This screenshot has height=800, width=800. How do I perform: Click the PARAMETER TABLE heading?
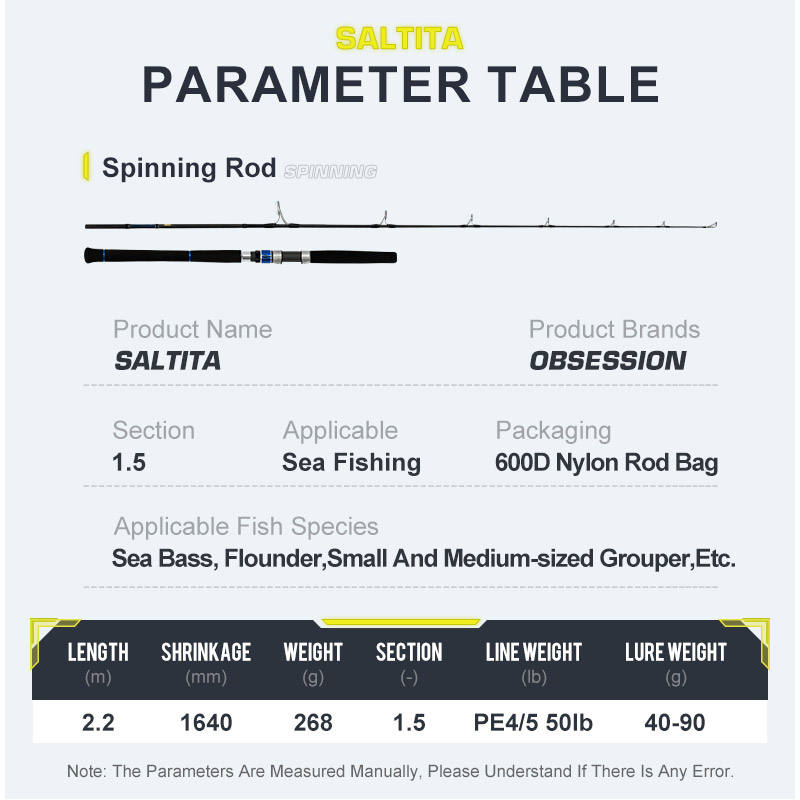(400, 85)
